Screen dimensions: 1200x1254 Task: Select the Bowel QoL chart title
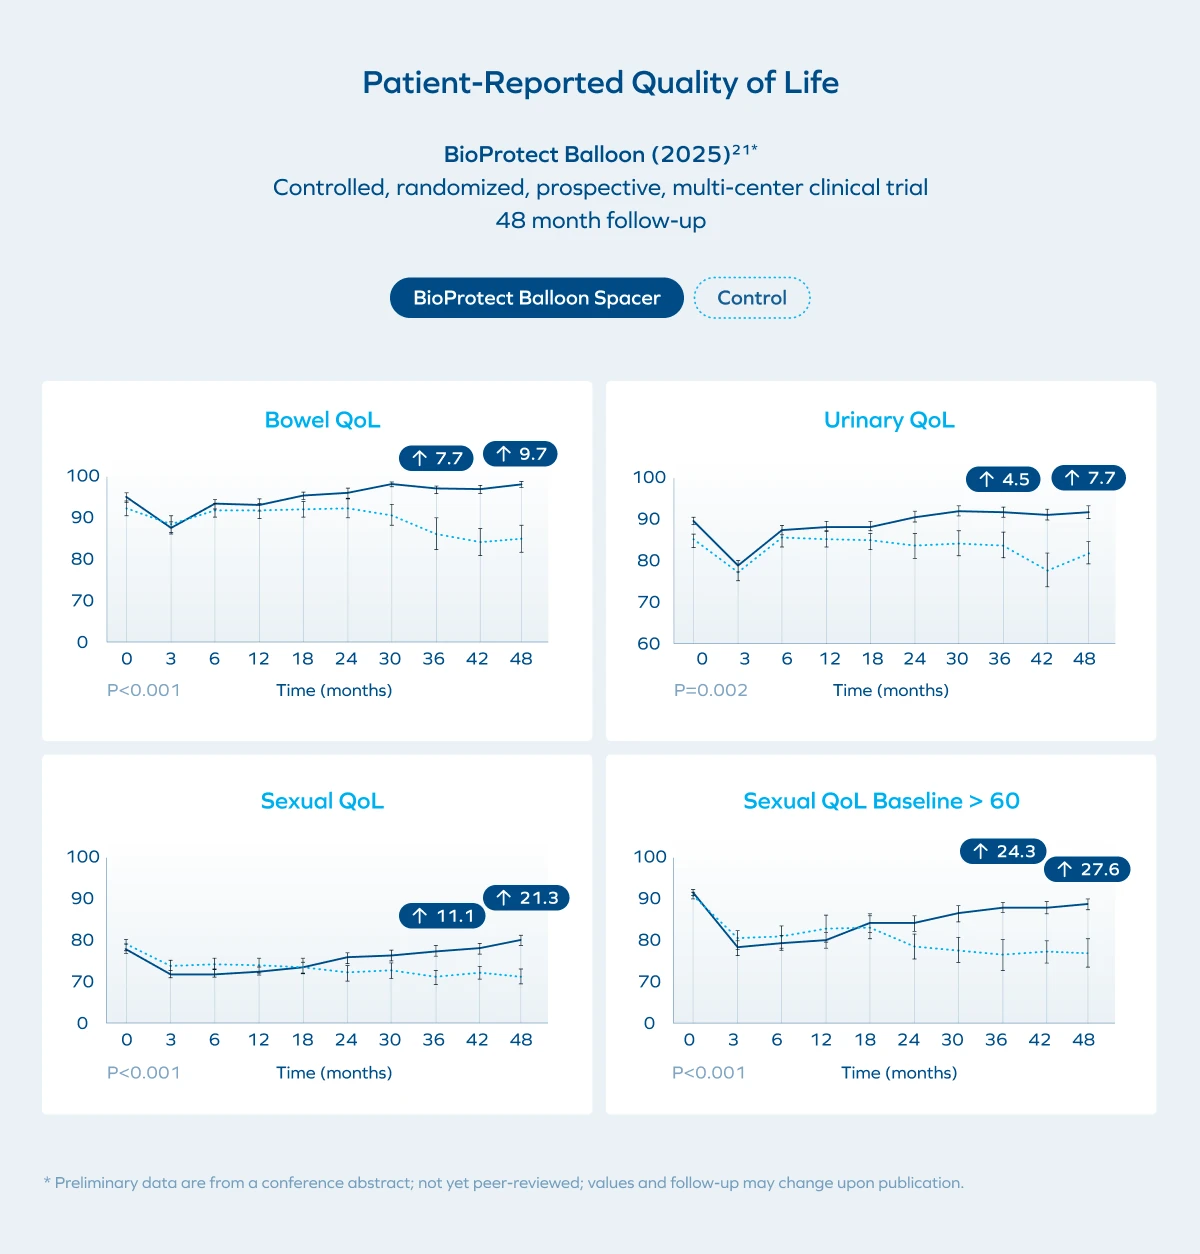322,420
